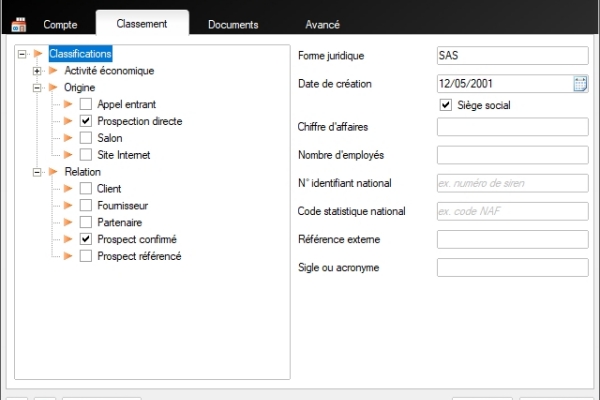
Task: Collapse the Relation tree branch
Action: [x=37, y=172]
